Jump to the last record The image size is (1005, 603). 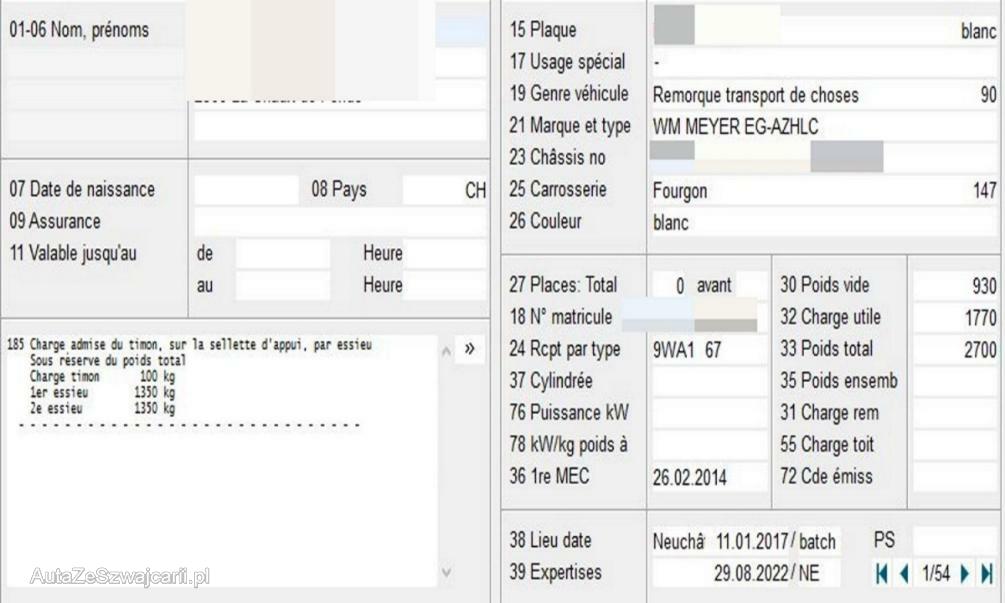click(x=987, y=573)
